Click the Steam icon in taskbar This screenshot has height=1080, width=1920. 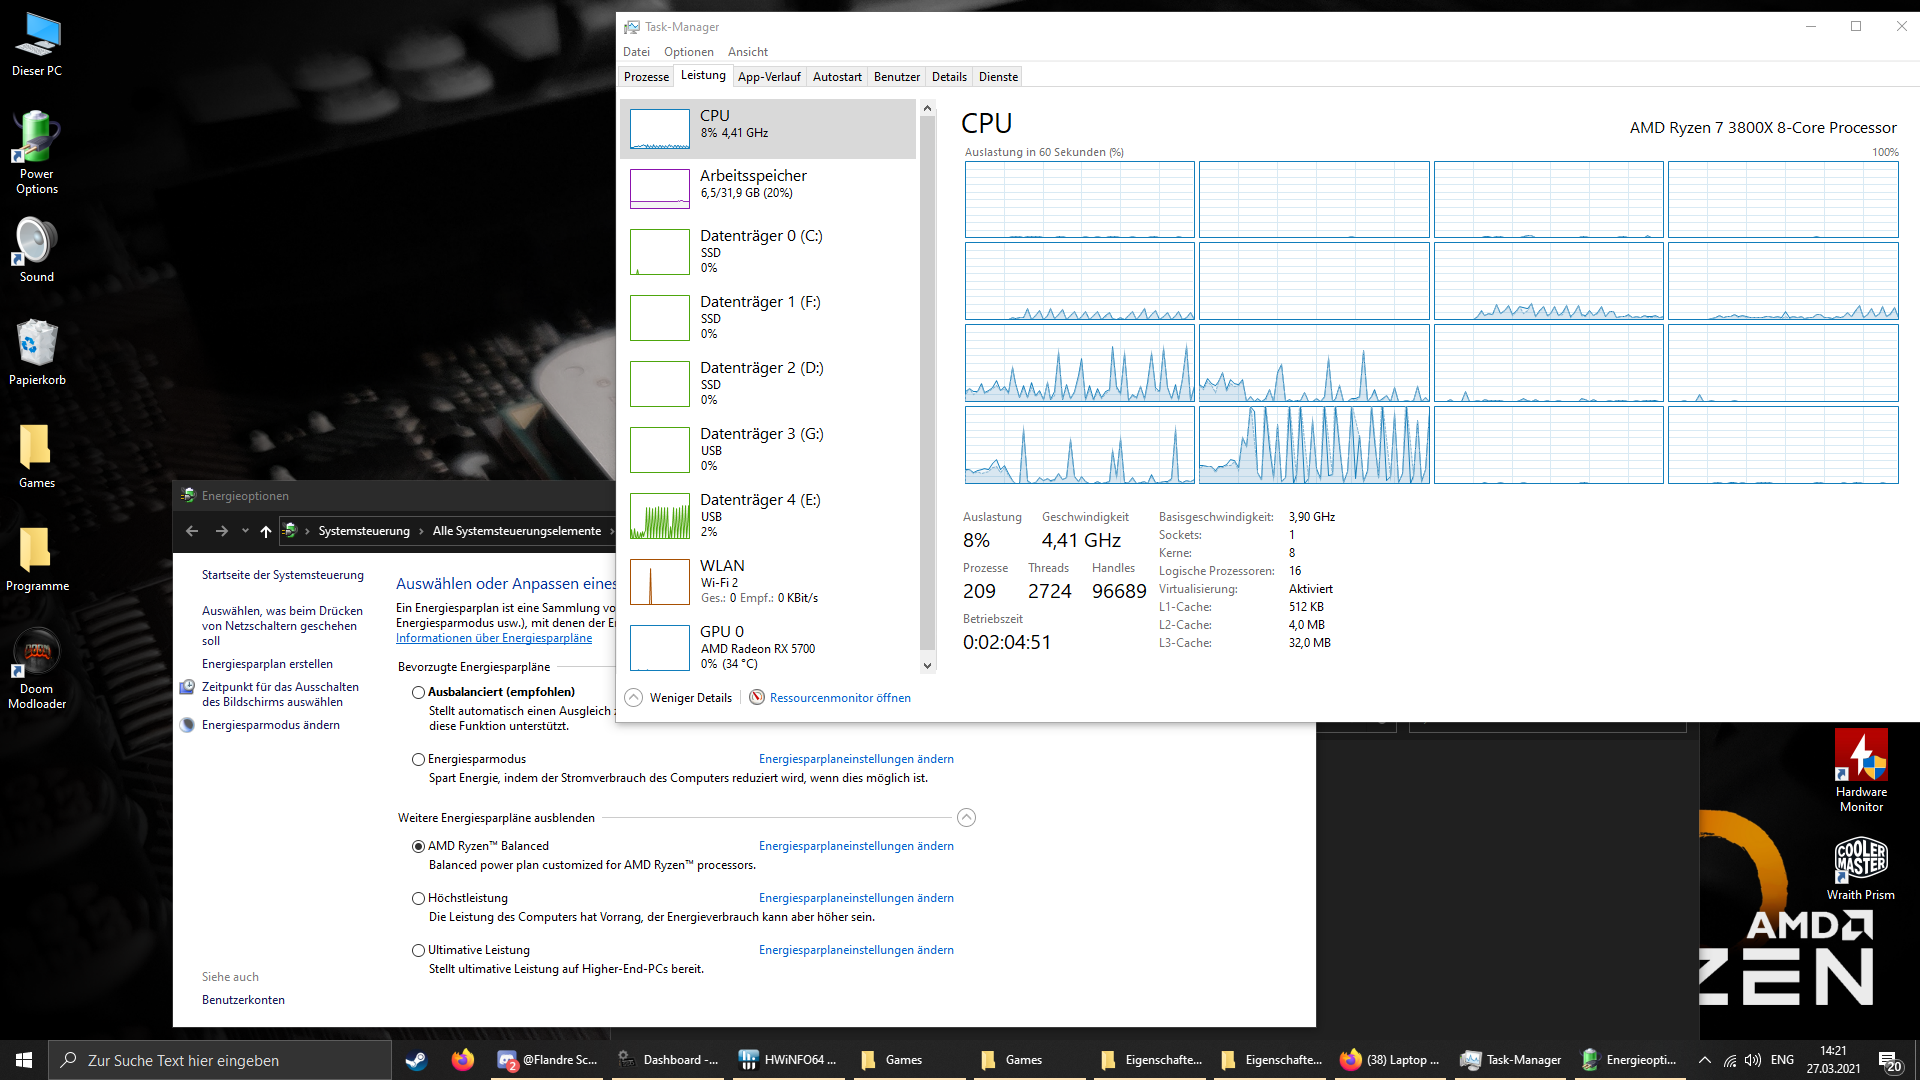(416, 1060)
